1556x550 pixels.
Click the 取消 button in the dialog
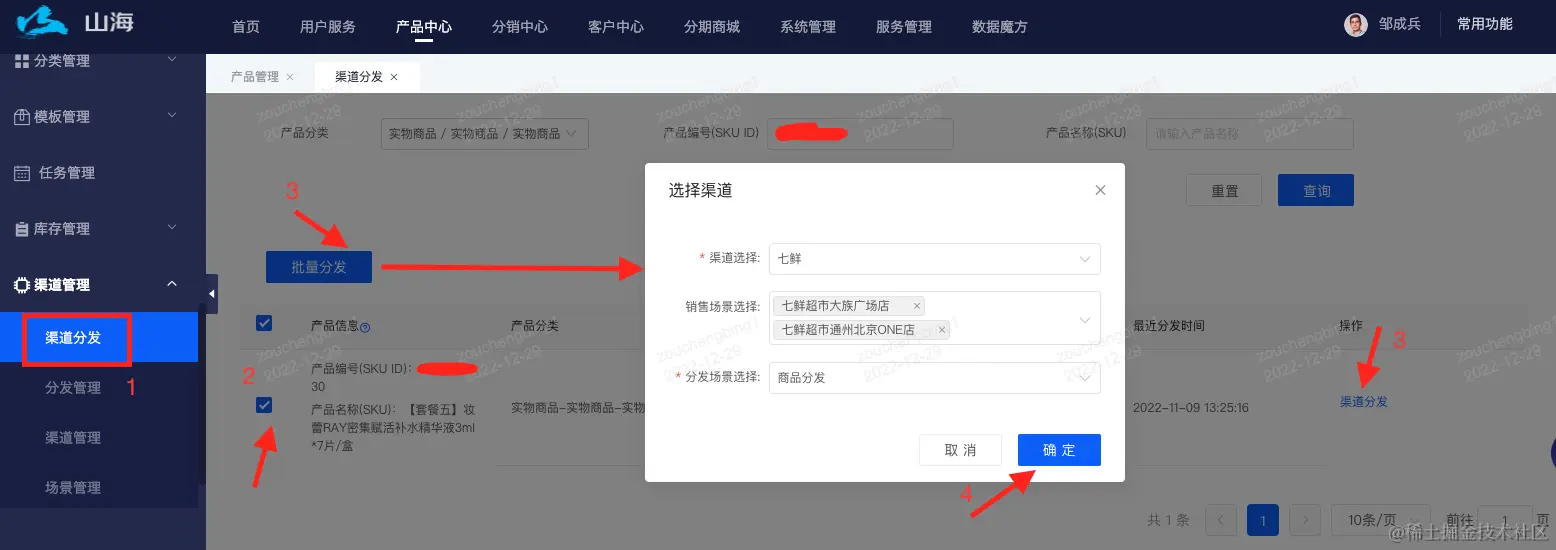click(x=960, y=450)
